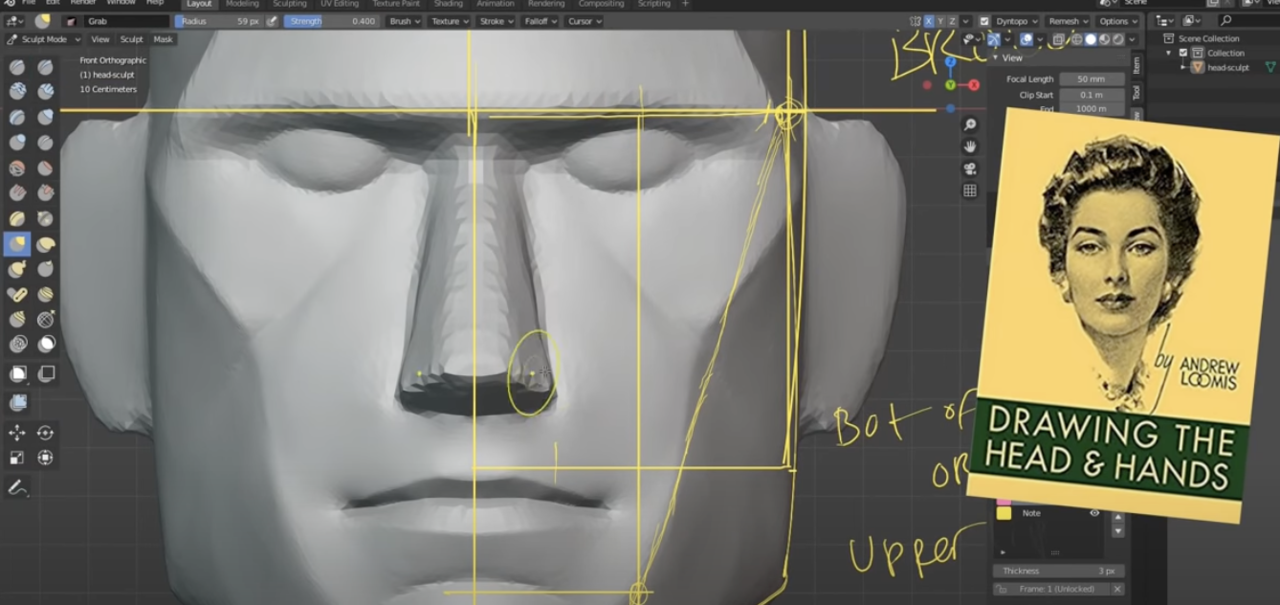Click the highlighted Grab brush tool
Screen dimensions: 1280x605
pyautogui.click(x=17, y=244)
